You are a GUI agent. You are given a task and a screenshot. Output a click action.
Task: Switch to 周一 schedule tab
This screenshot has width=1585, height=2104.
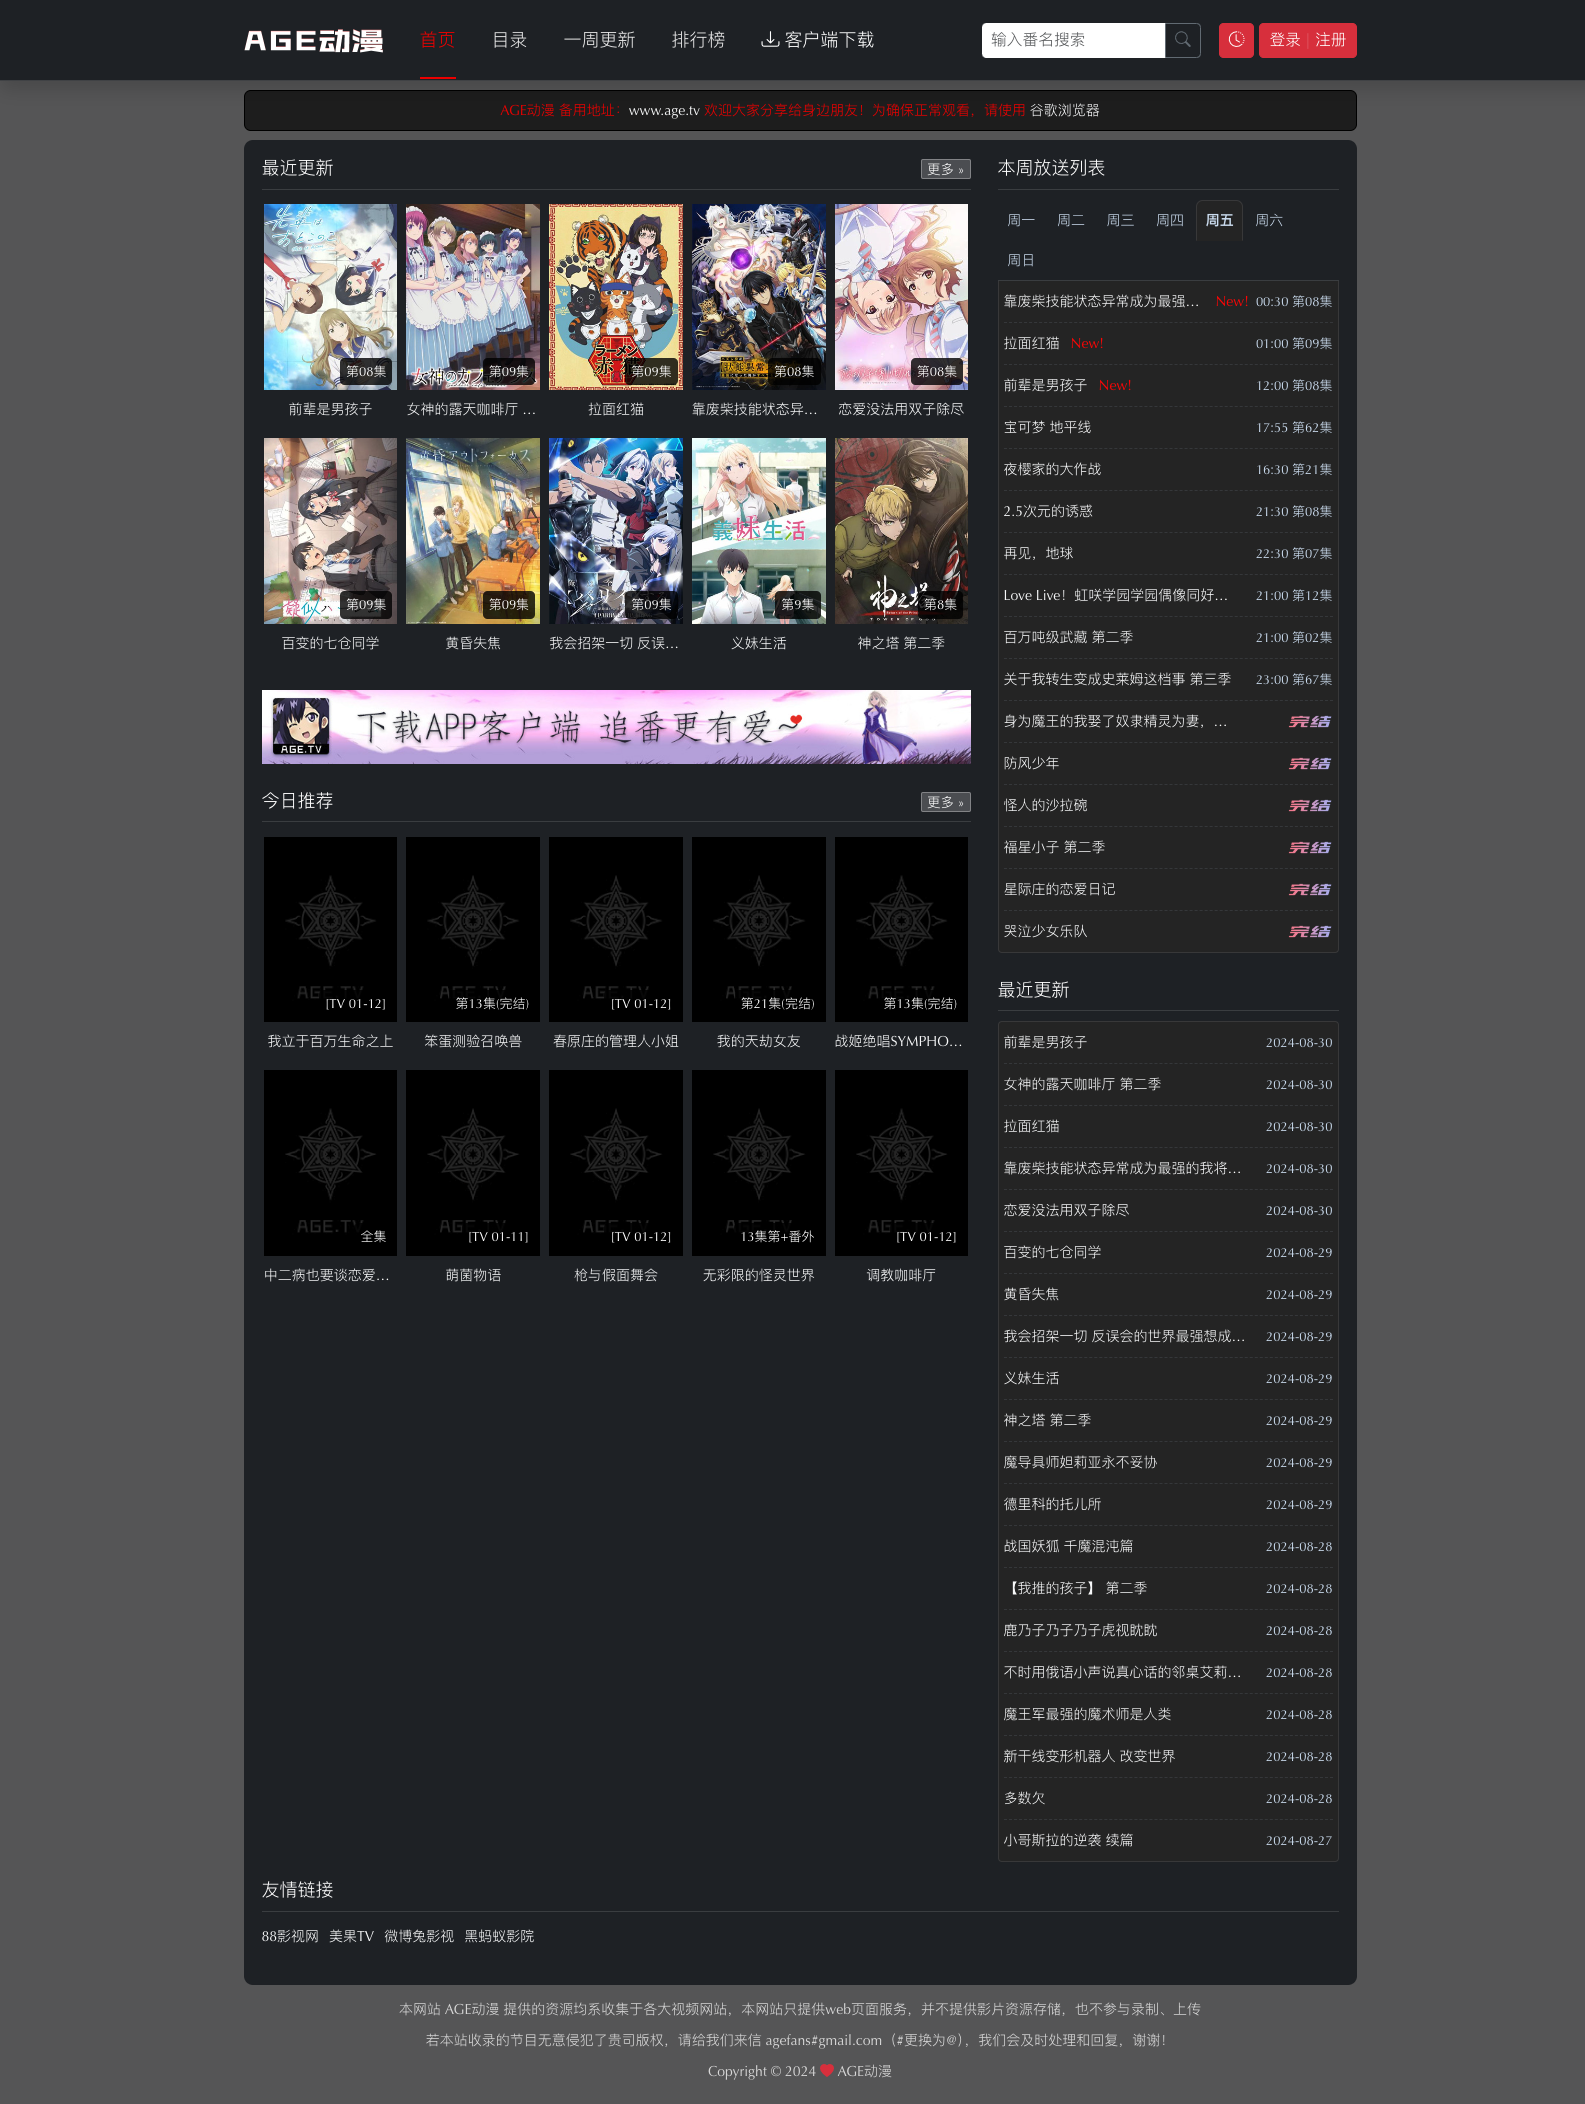pyautogui.click(x=1020, y=220)
